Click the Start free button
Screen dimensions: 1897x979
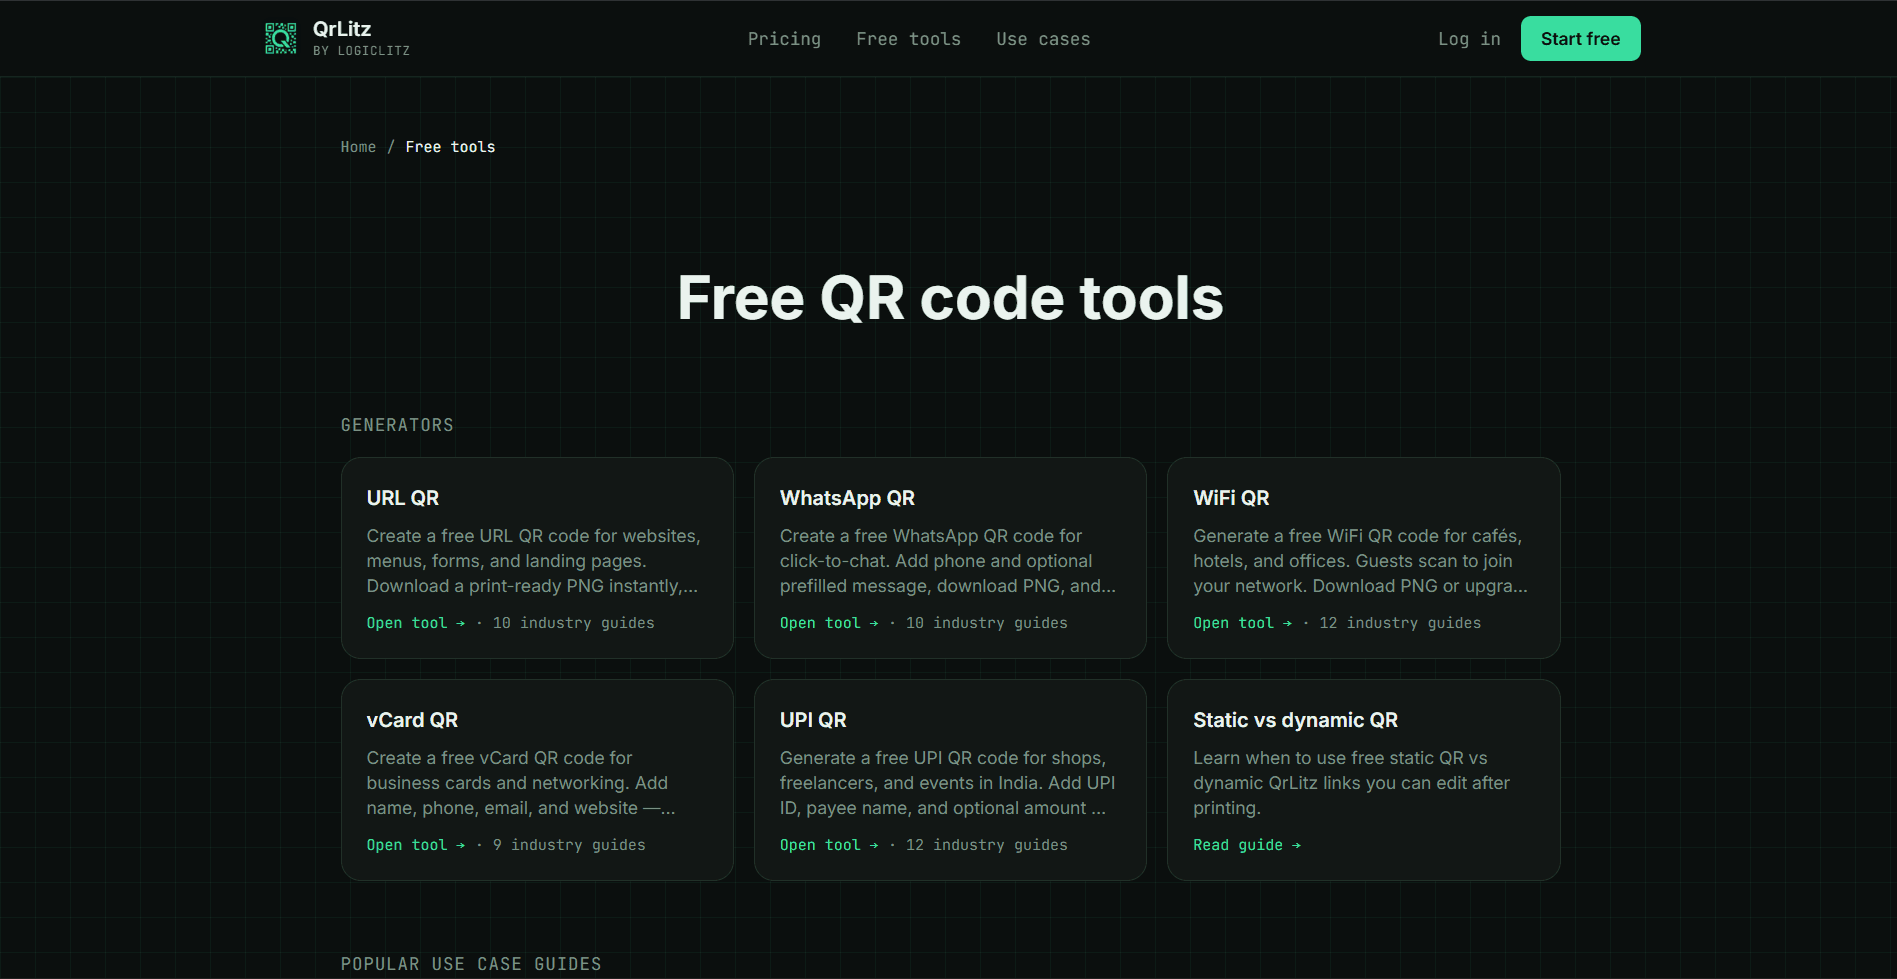click(x=1580, y=39)
